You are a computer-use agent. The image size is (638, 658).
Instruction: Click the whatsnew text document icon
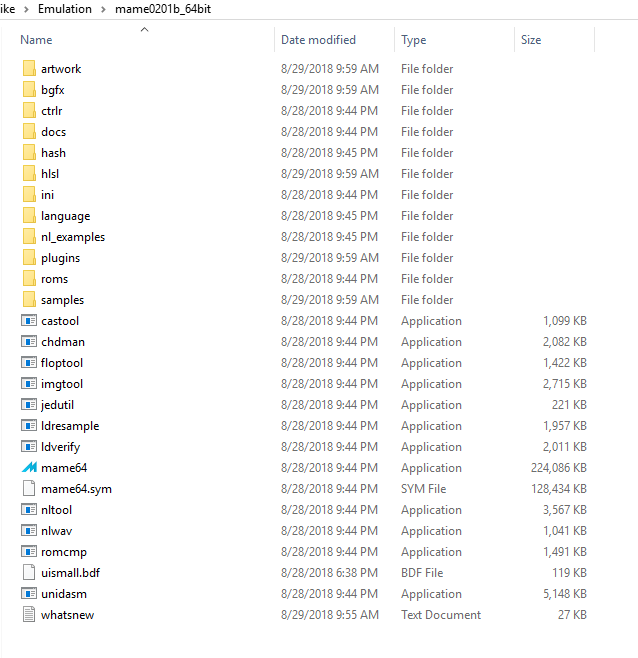[x=29, y=614]
